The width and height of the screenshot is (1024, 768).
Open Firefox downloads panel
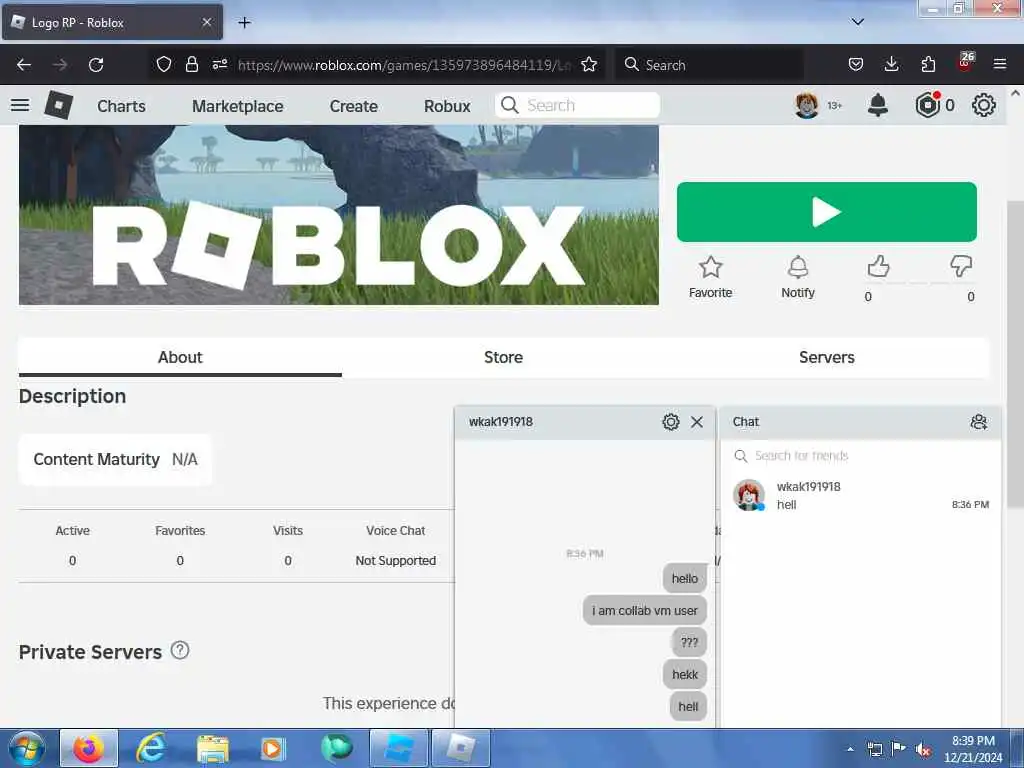891,65
